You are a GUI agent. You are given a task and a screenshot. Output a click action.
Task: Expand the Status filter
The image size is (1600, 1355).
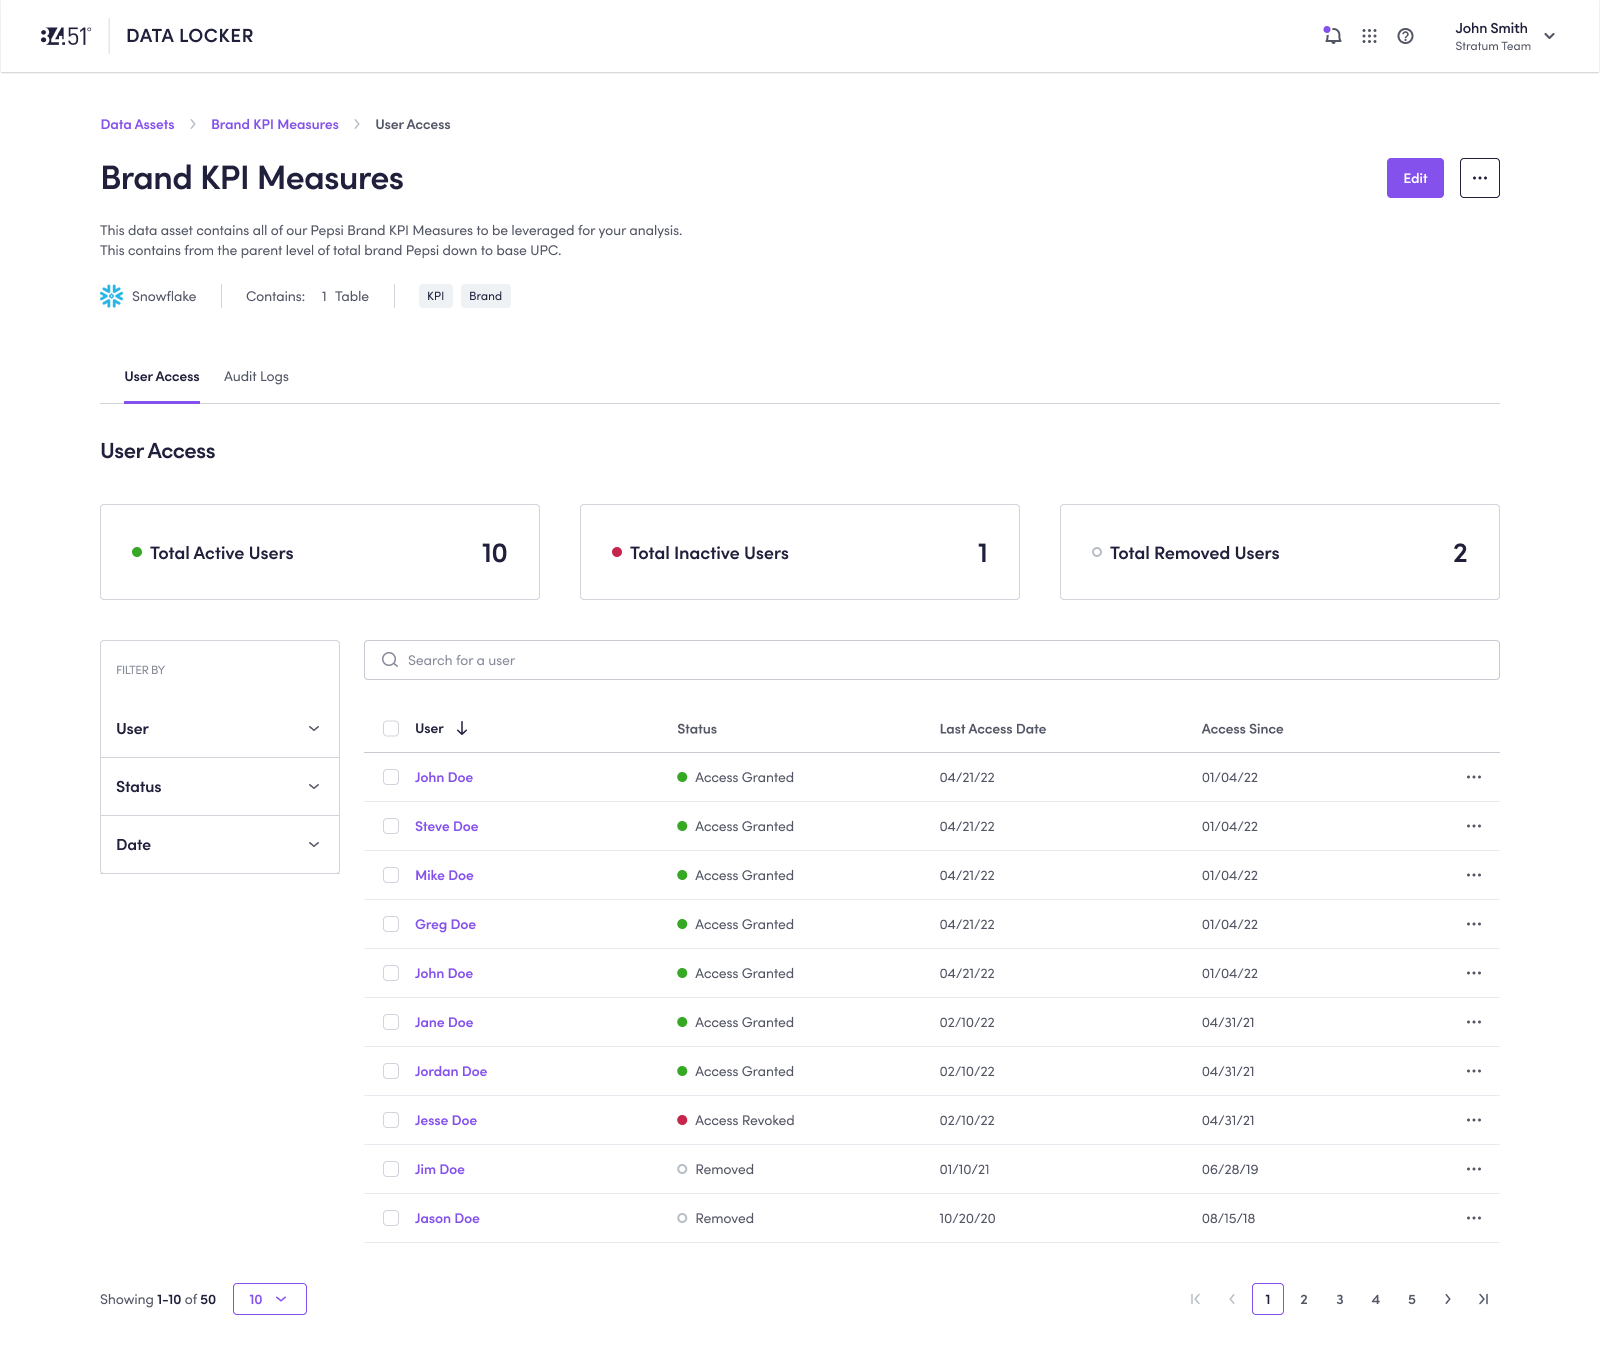tap(220, 787)
